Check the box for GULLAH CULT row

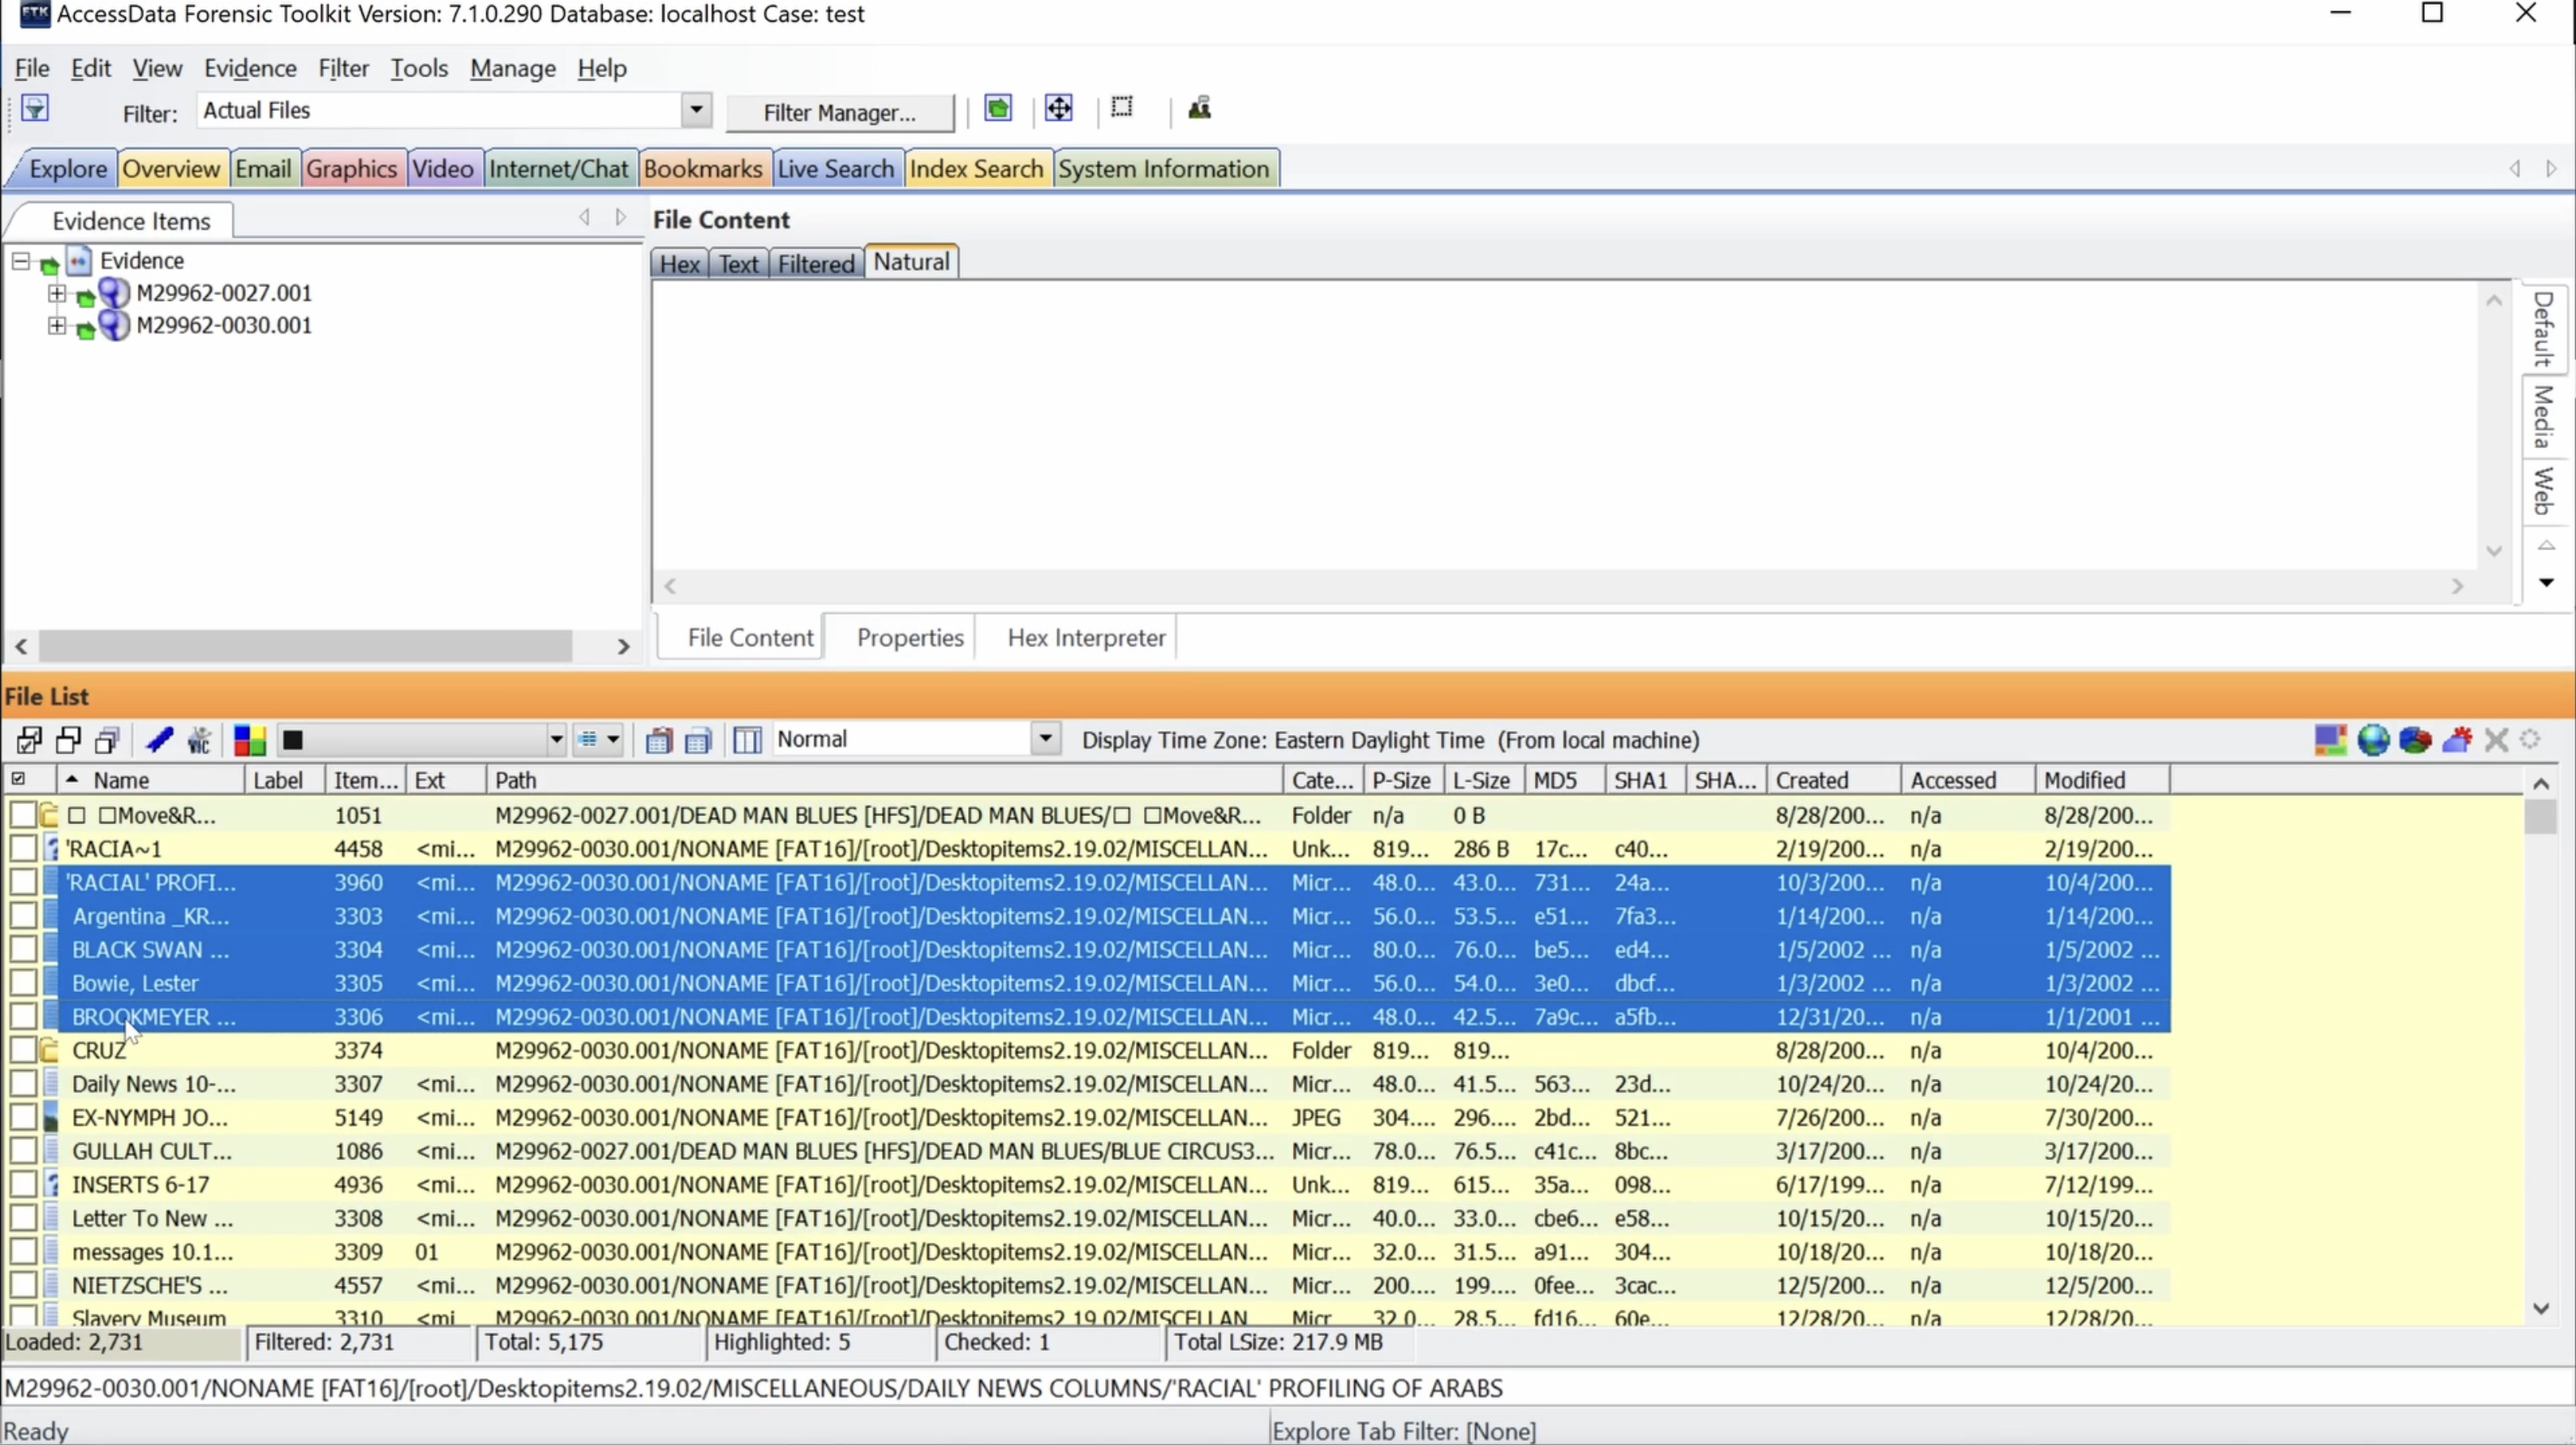23,1150
